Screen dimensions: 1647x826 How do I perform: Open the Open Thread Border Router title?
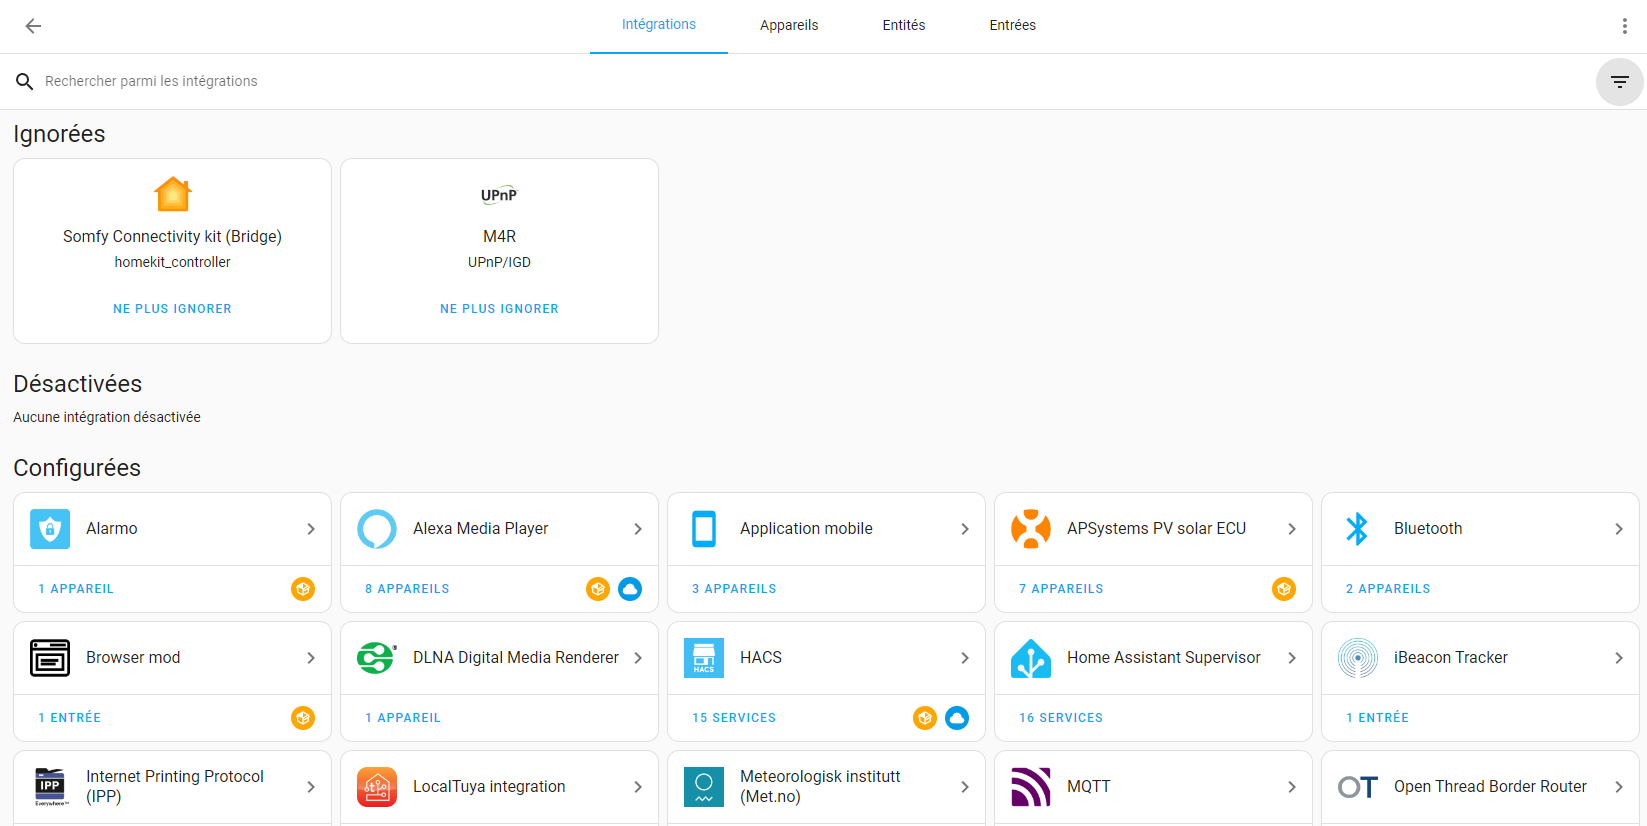1490,787
